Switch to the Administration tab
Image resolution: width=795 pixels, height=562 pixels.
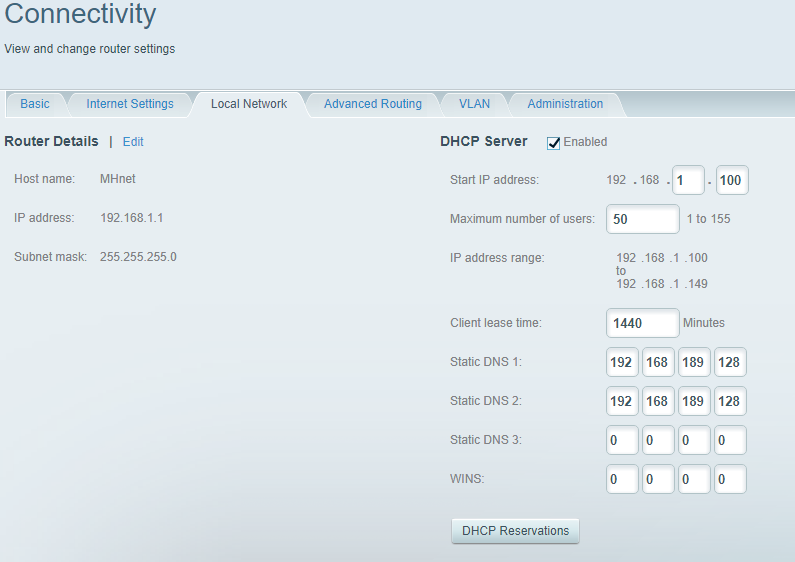[565, 104]
